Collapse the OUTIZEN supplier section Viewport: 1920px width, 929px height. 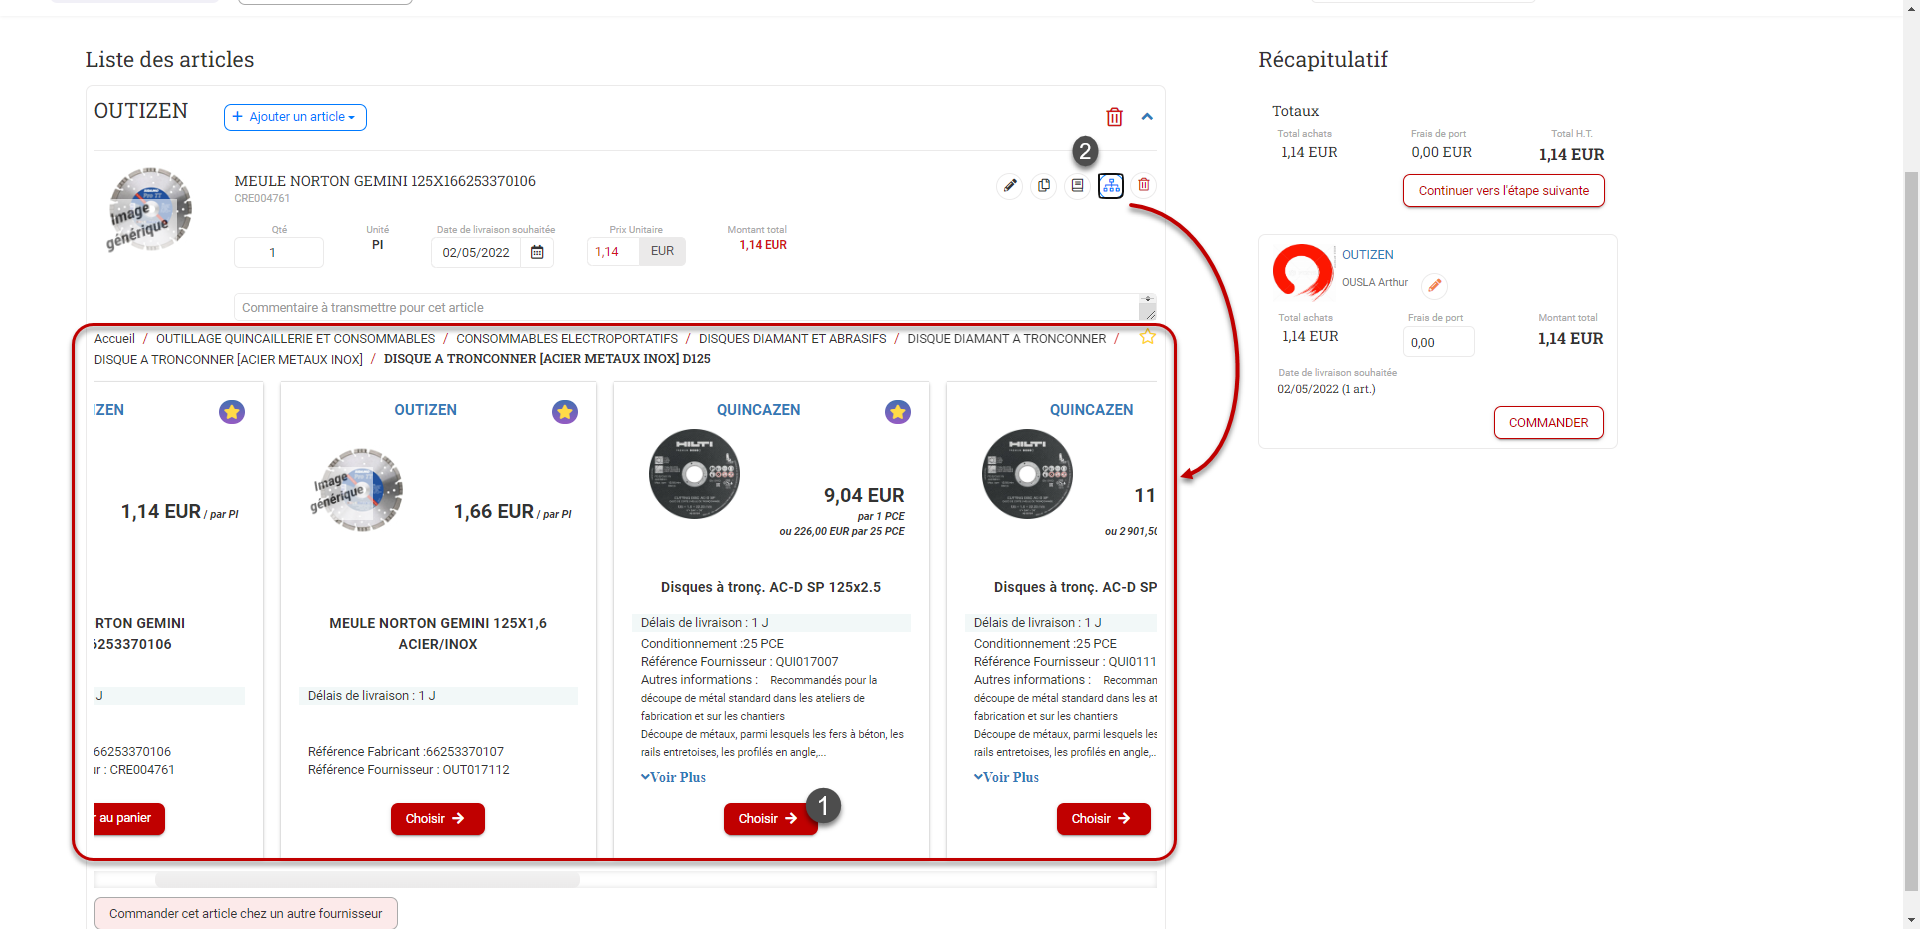(1147, 117)
